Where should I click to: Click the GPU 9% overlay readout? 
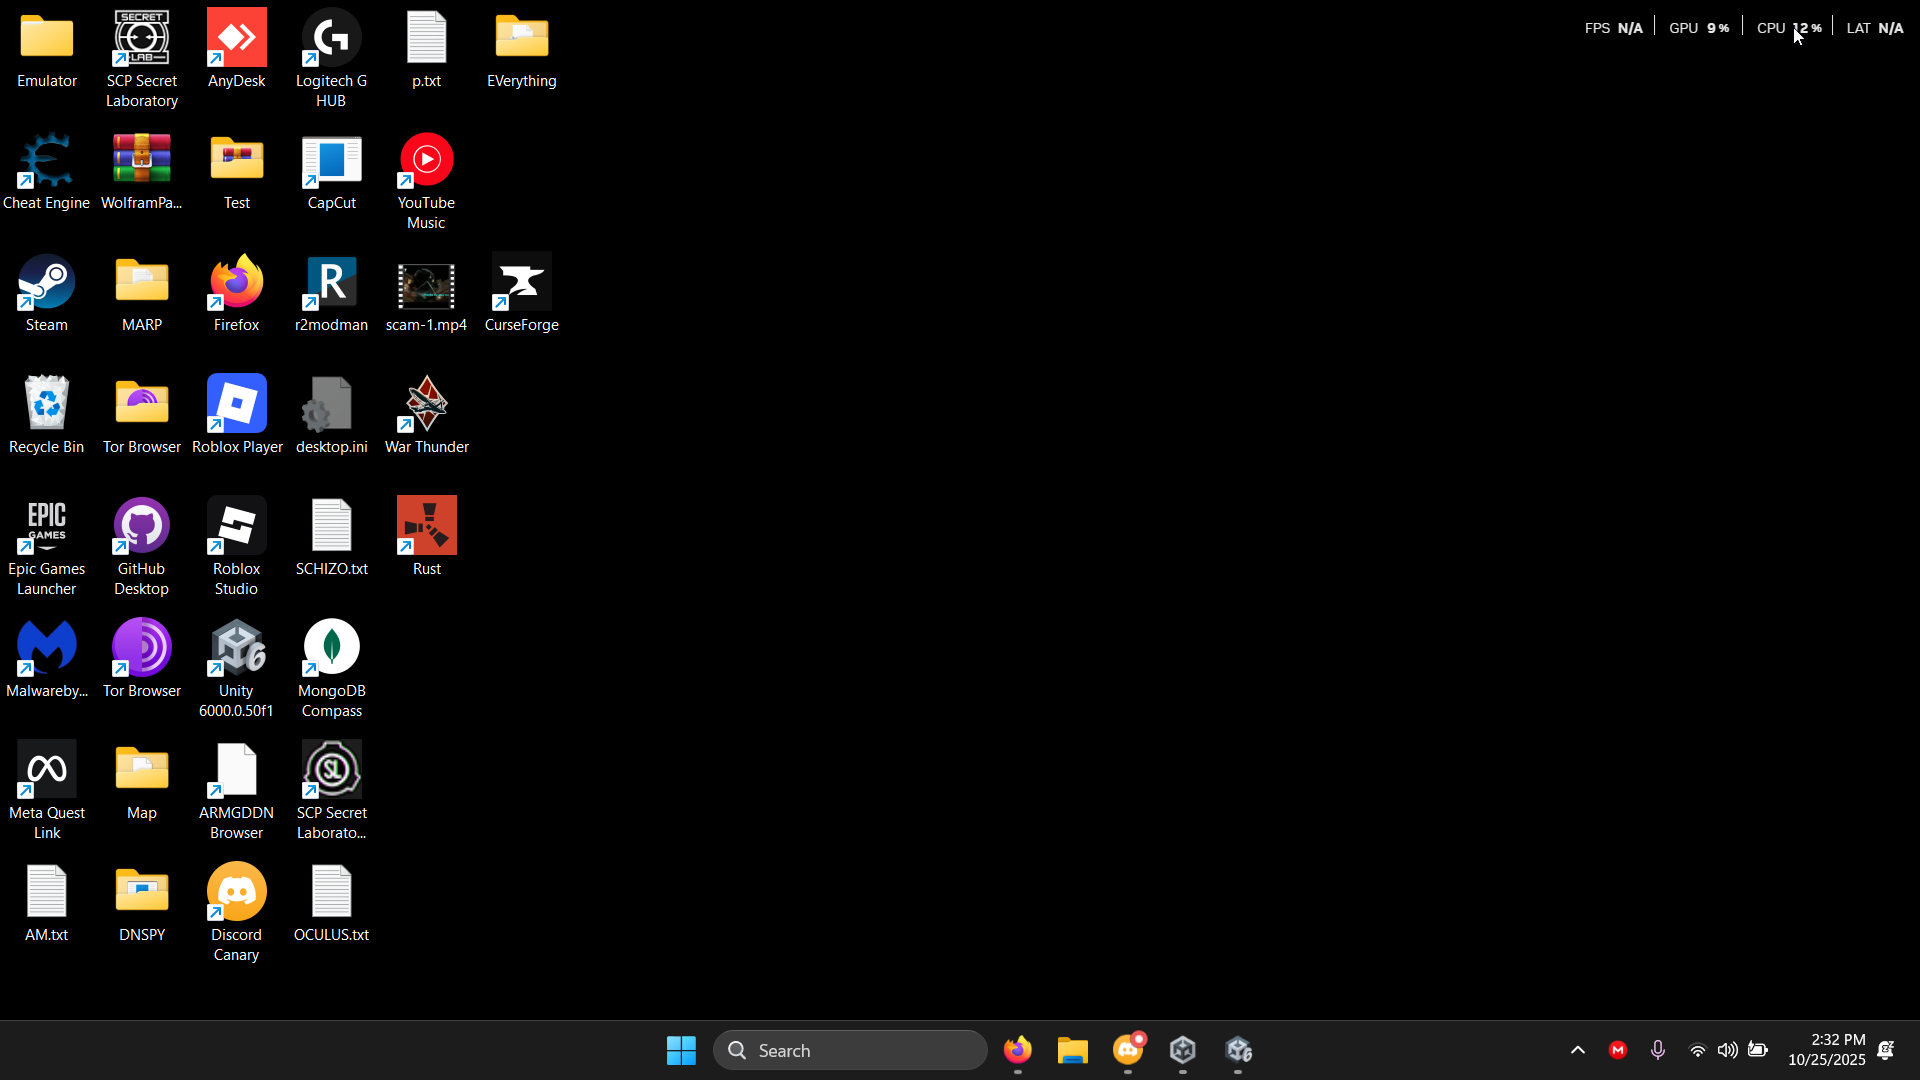tap(1699, 28)
